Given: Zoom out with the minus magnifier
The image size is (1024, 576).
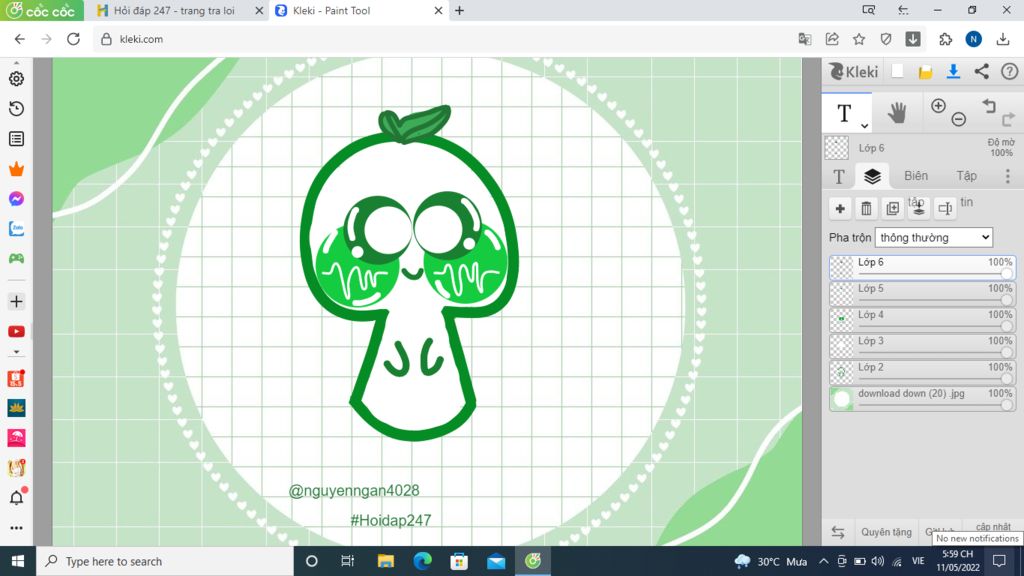Looking at the screenshot, I should coord(959,119).
